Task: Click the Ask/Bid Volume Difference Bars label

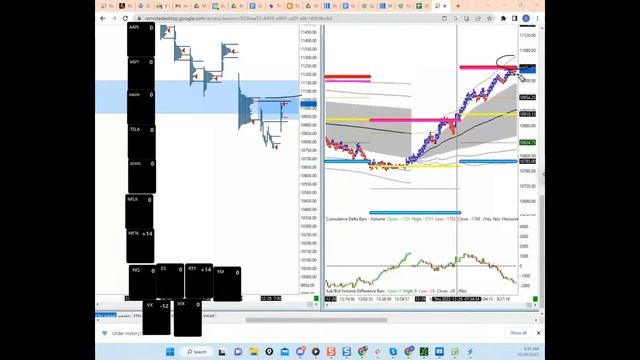Action: point(355,291)
